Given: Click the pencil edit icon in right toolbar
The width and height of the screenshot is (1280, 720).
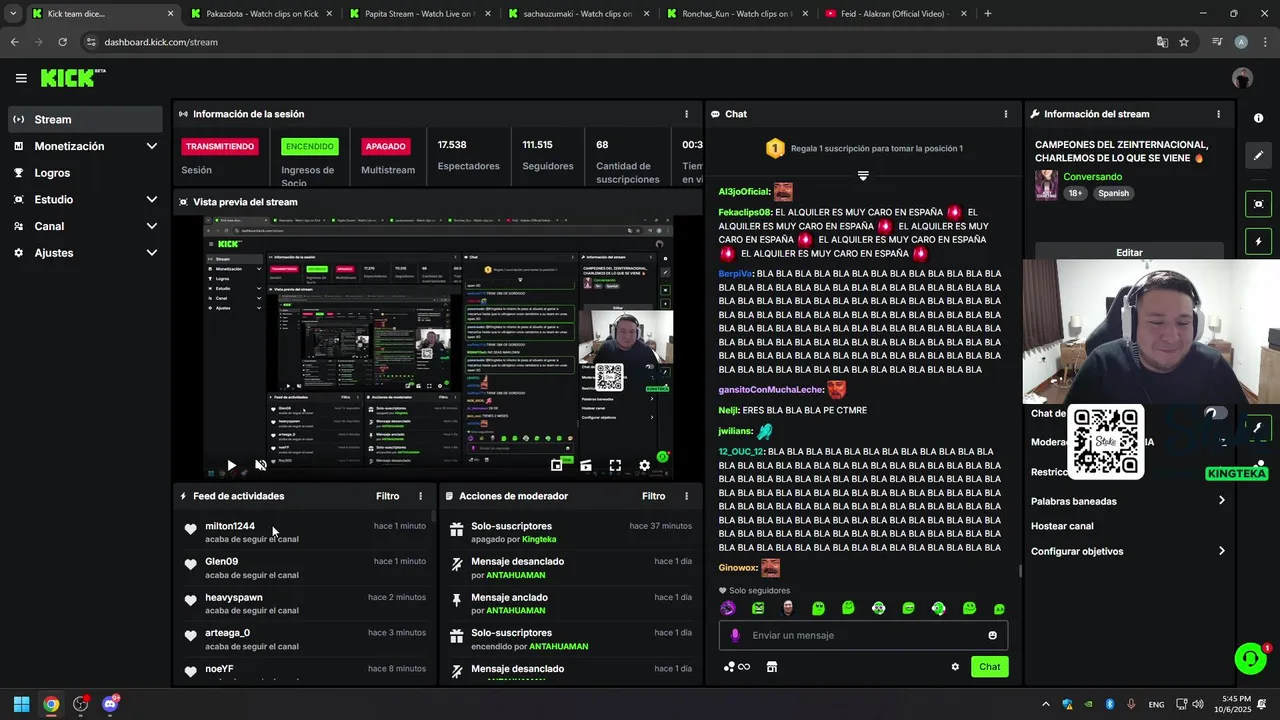Looking at the screenshot, I should [x=1258, y=156].
